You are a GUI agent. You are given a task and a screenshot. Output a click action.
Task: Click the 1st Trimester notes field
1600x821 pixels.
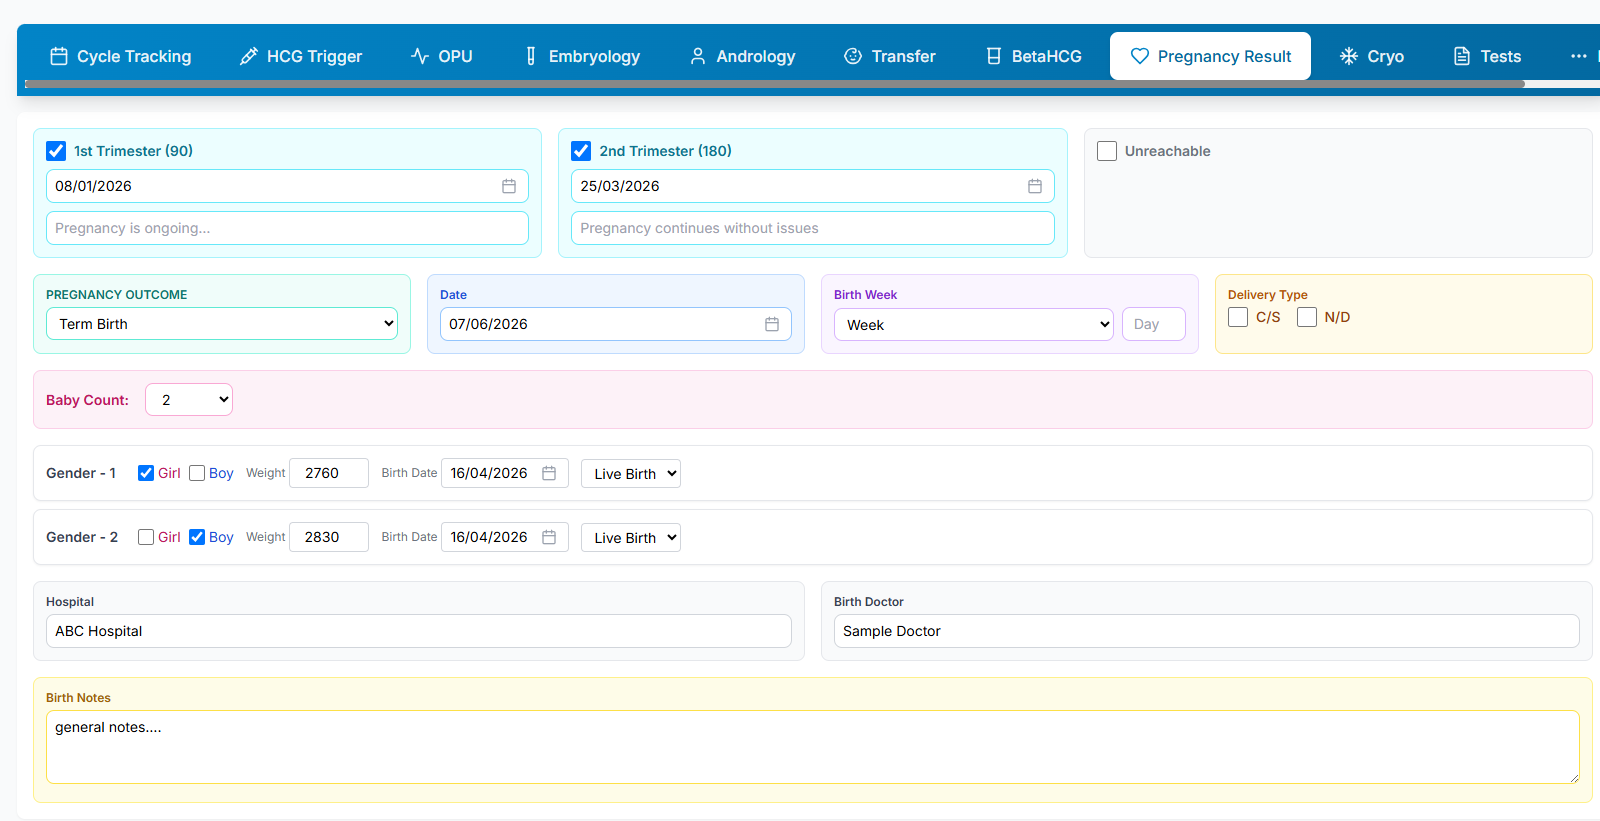click(287, 228)
